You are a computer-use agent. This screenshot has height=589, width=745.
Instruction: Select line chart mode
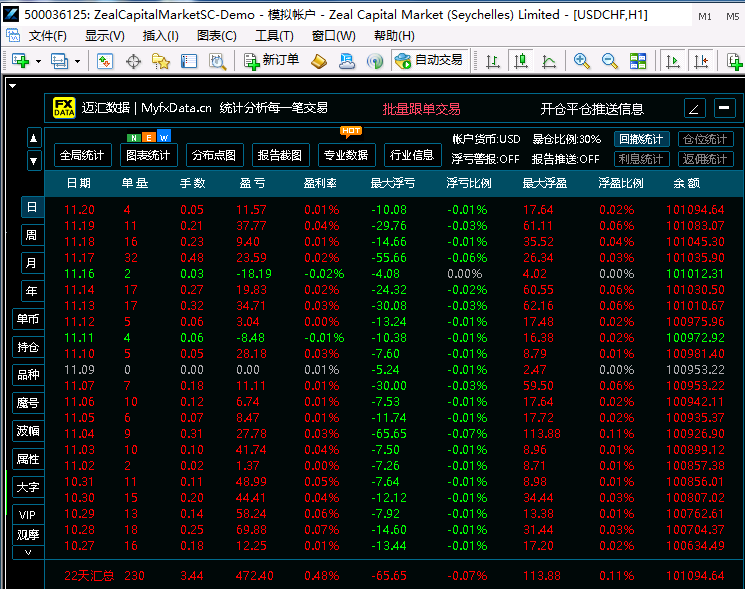549,61
